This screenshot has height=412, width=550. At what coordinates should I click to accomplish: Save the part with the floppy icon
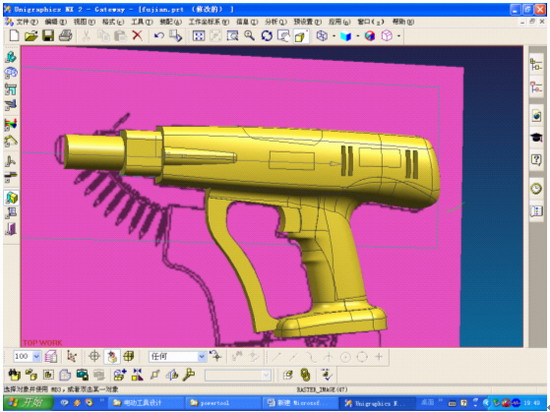click(48, 35)
